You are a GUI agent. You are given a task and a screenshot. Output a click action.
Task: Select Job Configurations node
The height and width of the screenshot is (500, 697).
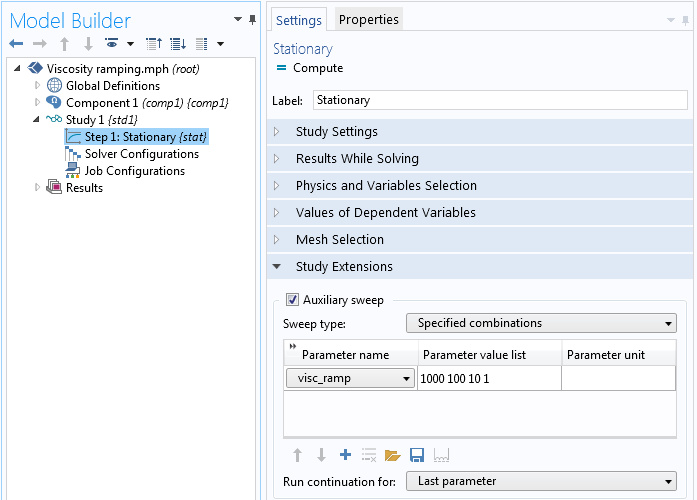tap(135, 171)
